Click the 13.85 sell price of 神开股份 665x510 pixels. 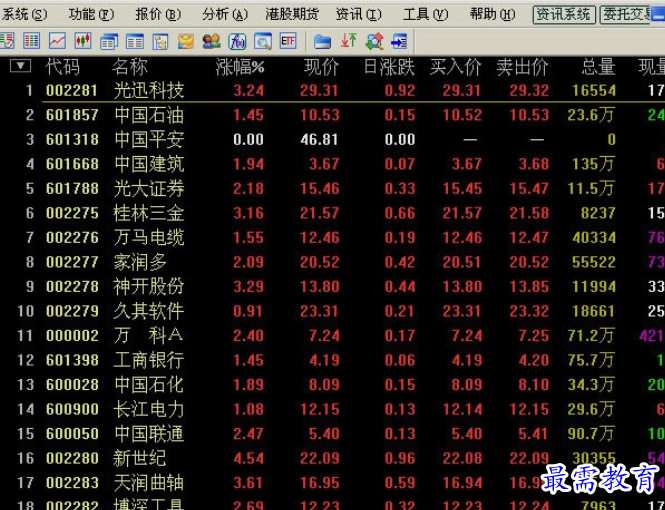coord(529,287)
